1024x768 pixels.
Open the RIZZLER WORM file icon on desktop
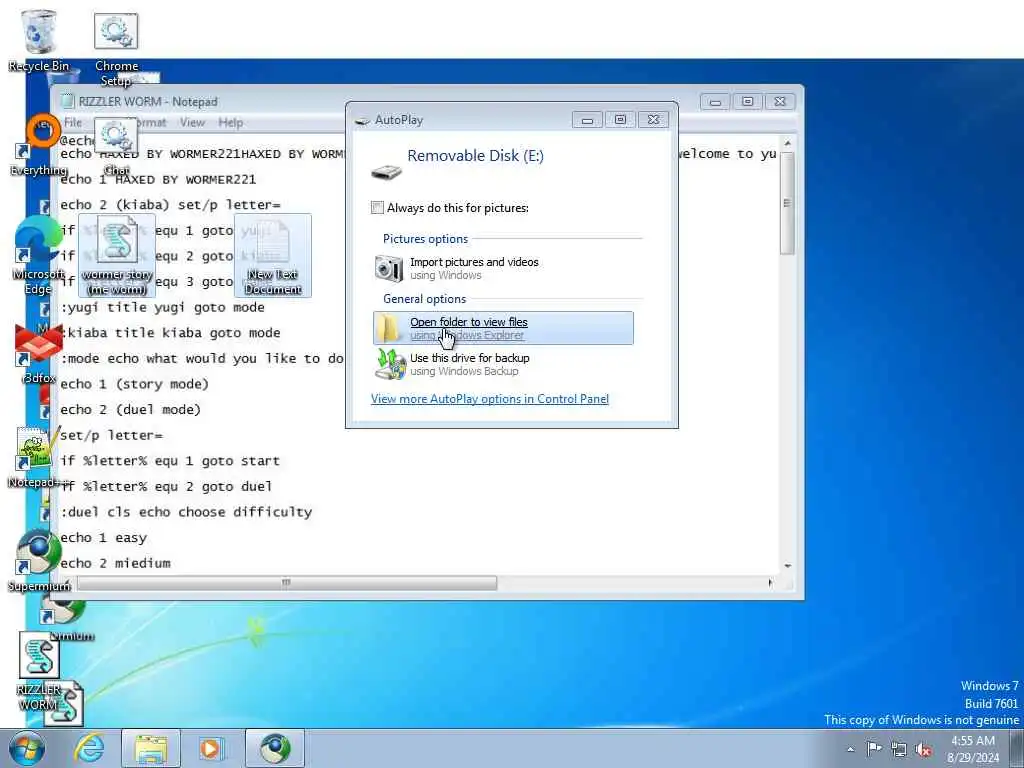[x=39, y=673]
